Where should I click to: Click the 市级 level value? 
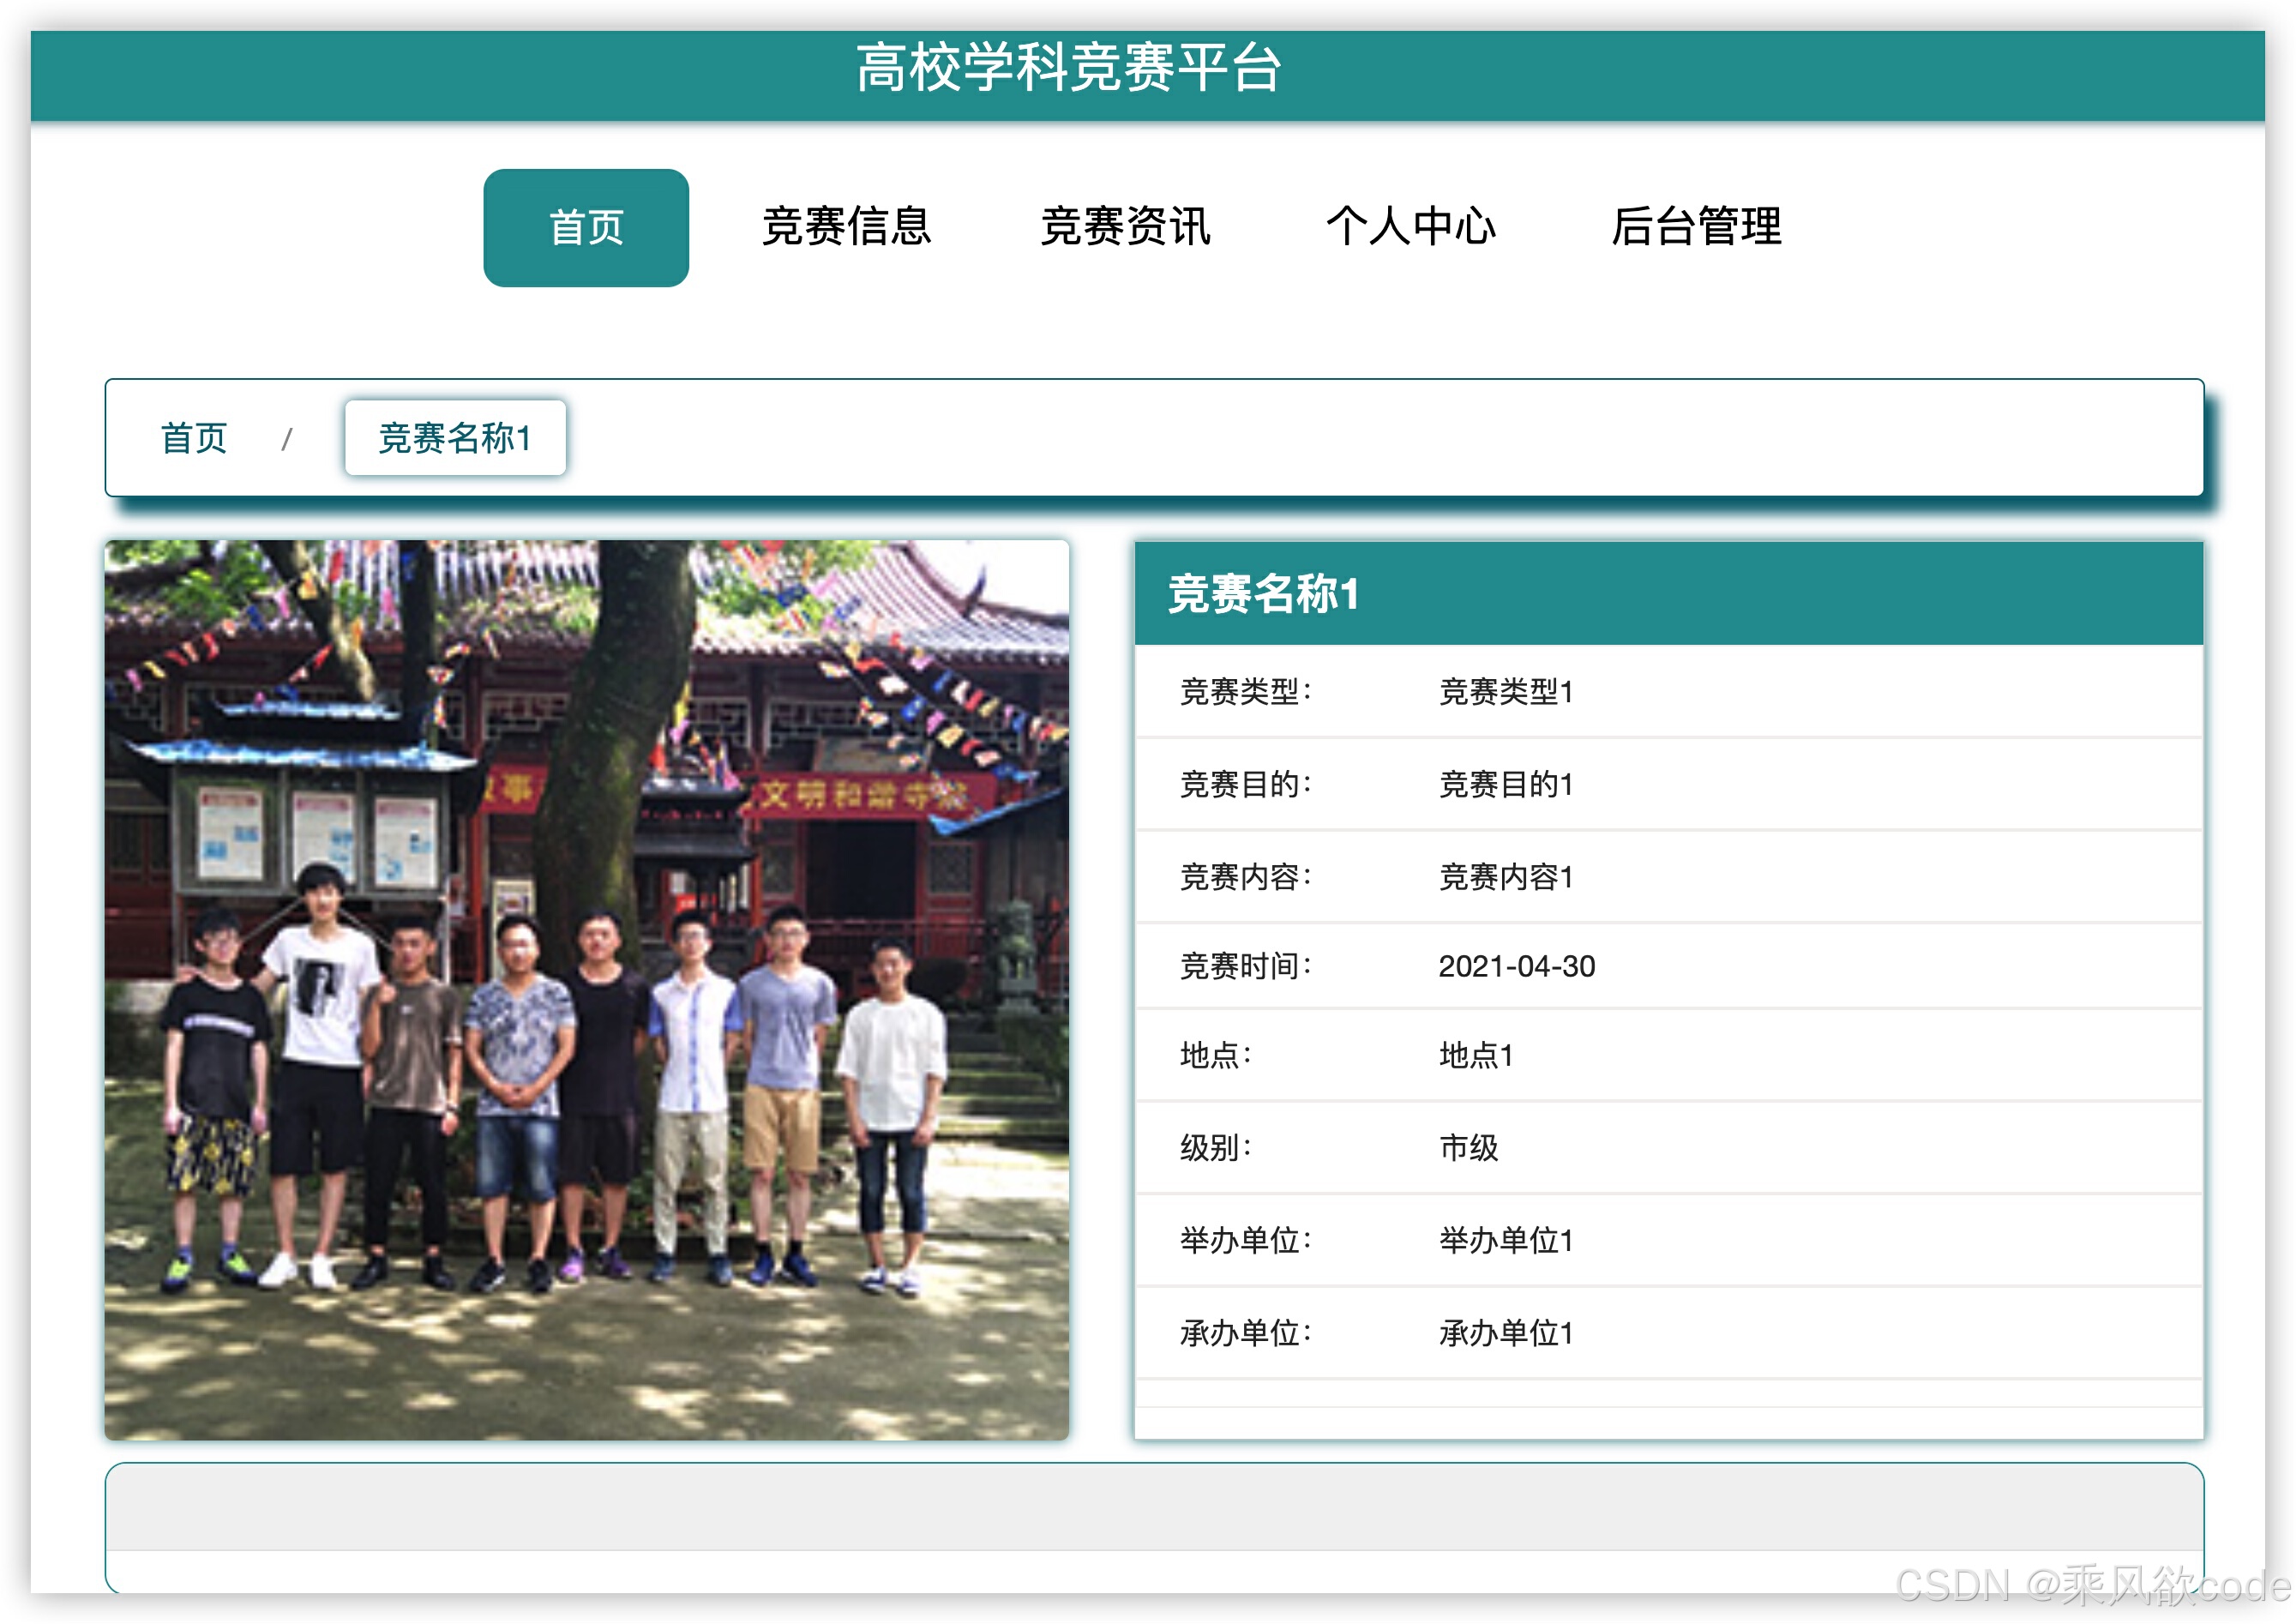click(x=1469, y=1148)
